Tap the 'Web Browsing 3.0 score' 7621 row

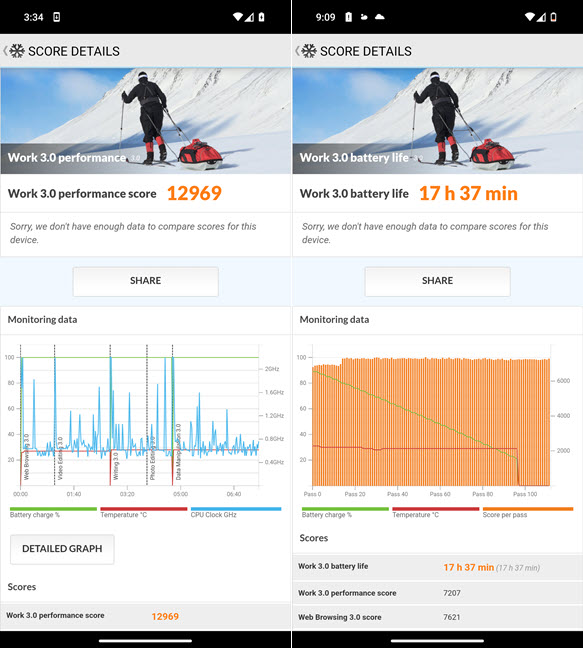pyautogui.click(x=438, y=617)
